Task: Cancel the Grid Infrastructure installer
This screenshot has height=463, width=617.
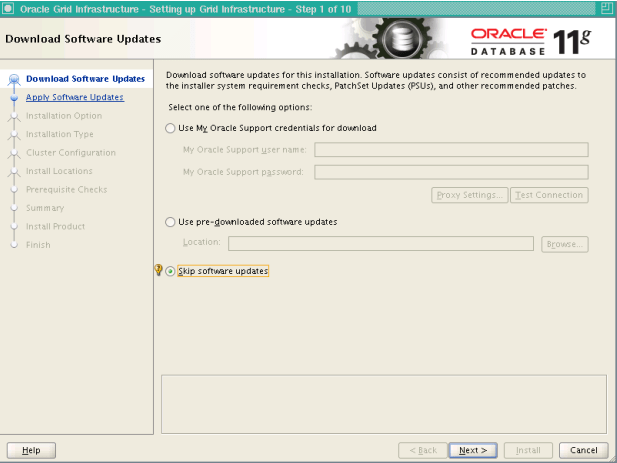Action: click(x=584, y=450)
